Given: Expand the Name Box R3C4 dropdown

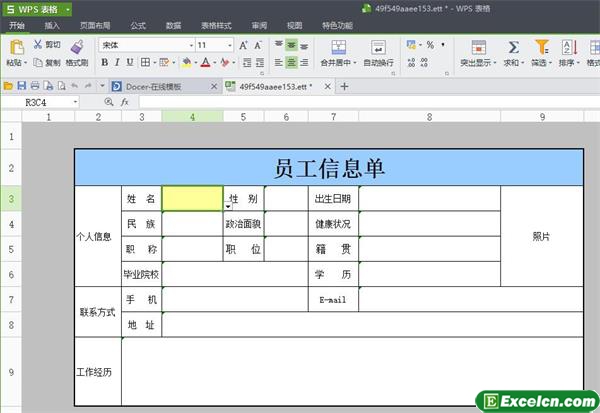Looking at the screenshot, I should [75, 102].
